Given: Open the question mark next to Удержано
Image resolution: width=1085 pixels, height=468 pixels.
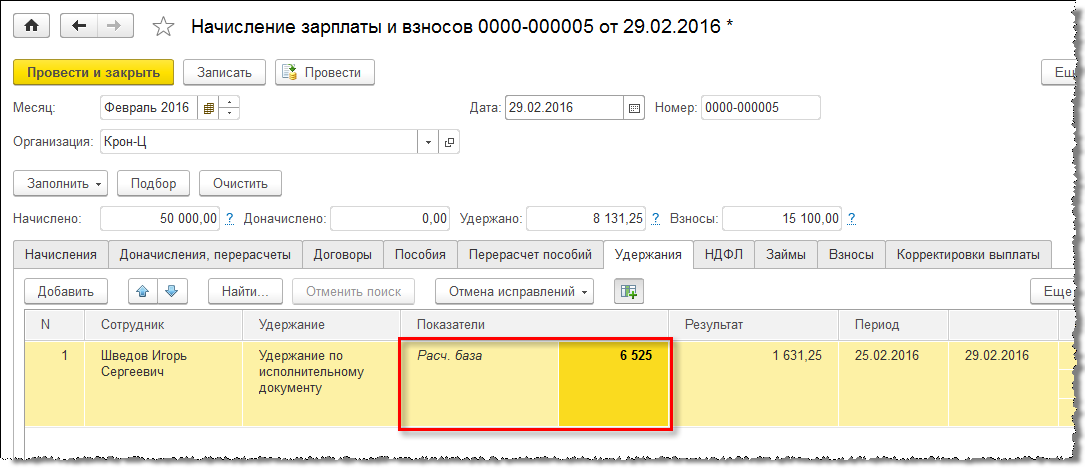Looking at the screenshot, I should coord(655,219).
